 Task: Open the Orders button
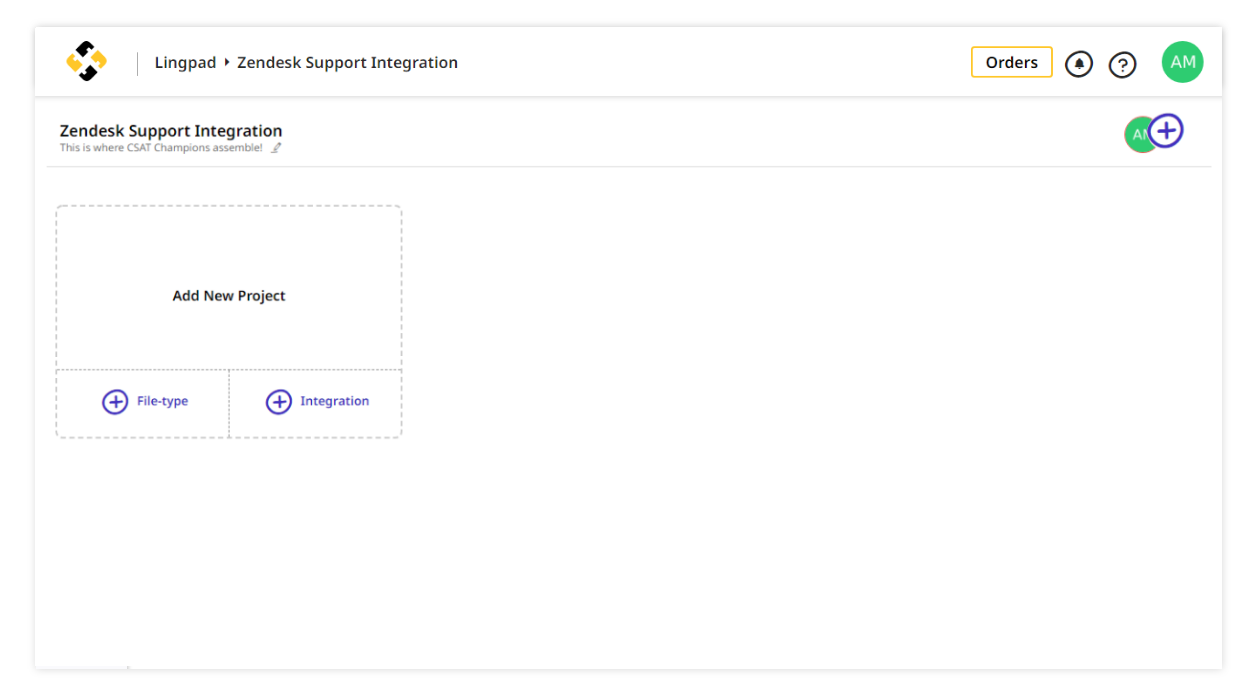tap(1012, 62)
